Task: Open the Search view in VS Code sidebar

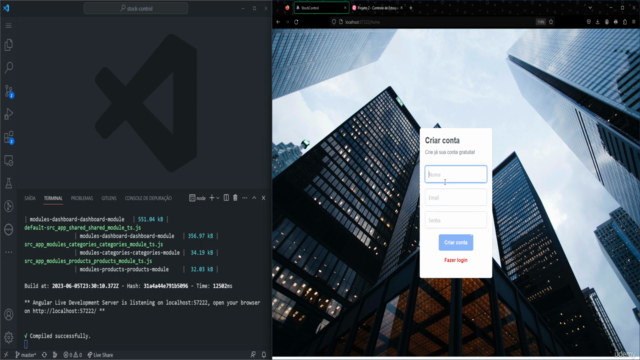Action: (9, 67)
